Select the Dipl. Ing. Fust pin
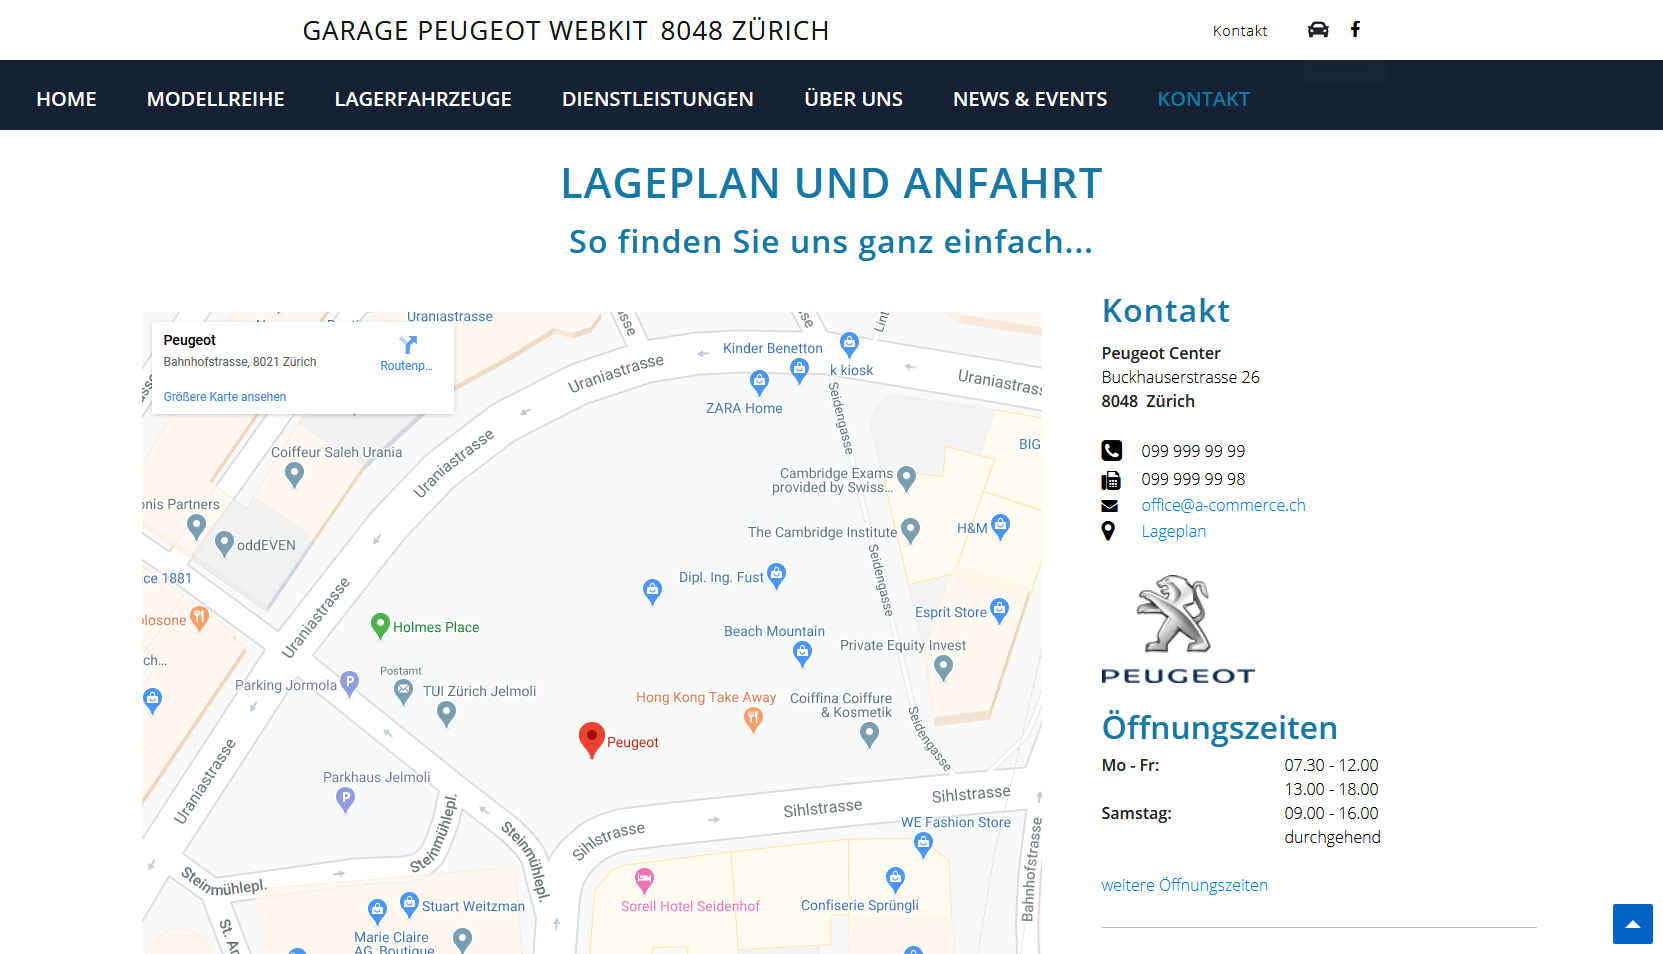 (x=776, y=576)
